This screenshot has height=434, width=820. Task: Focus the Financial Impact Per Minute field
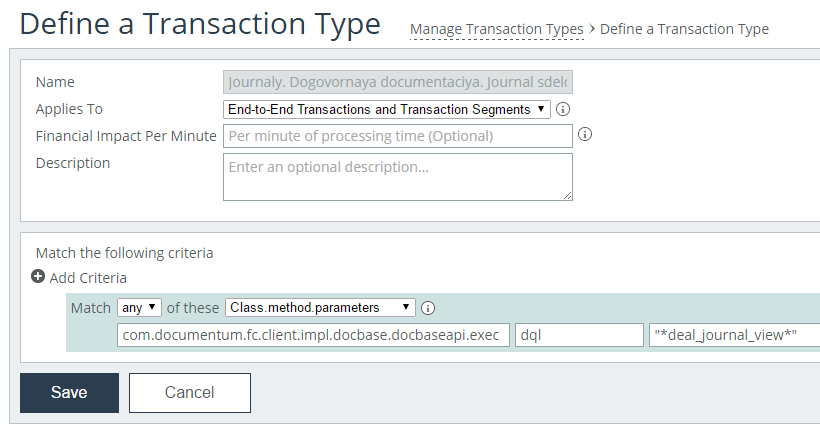tap(397, 136)
